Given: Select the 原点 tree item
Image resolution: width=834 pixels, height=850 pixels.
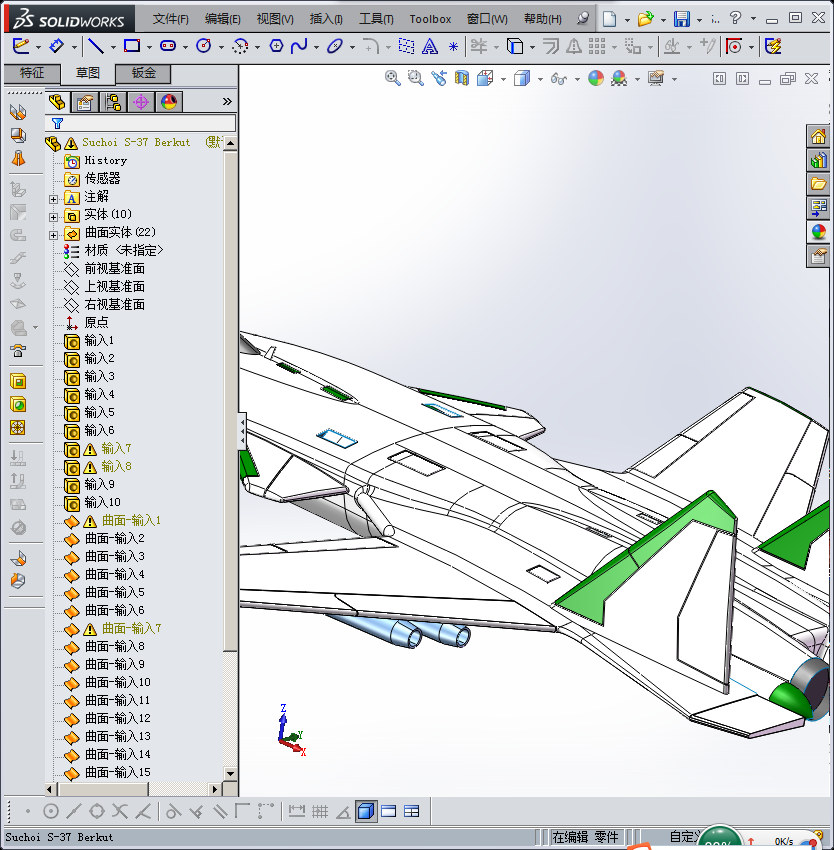Looking at the screenshot, I should tap(96, 323).
